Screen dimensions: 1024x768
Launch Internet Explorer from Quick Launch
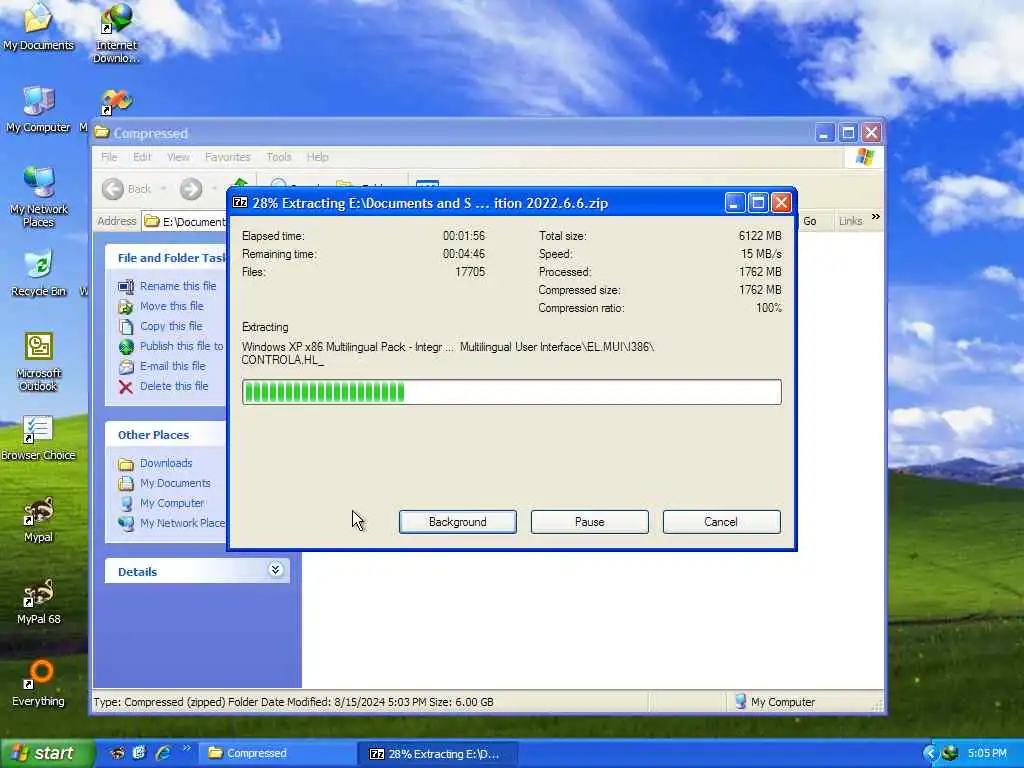(163, 754)
